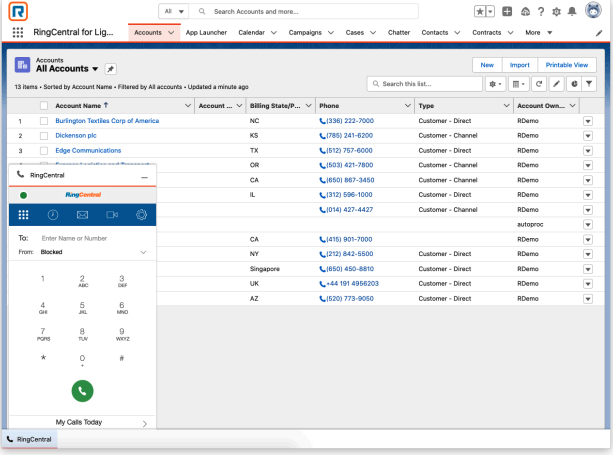Open the Phone column header menu
This screenshot has width=613, height=455.
point(407,106)
